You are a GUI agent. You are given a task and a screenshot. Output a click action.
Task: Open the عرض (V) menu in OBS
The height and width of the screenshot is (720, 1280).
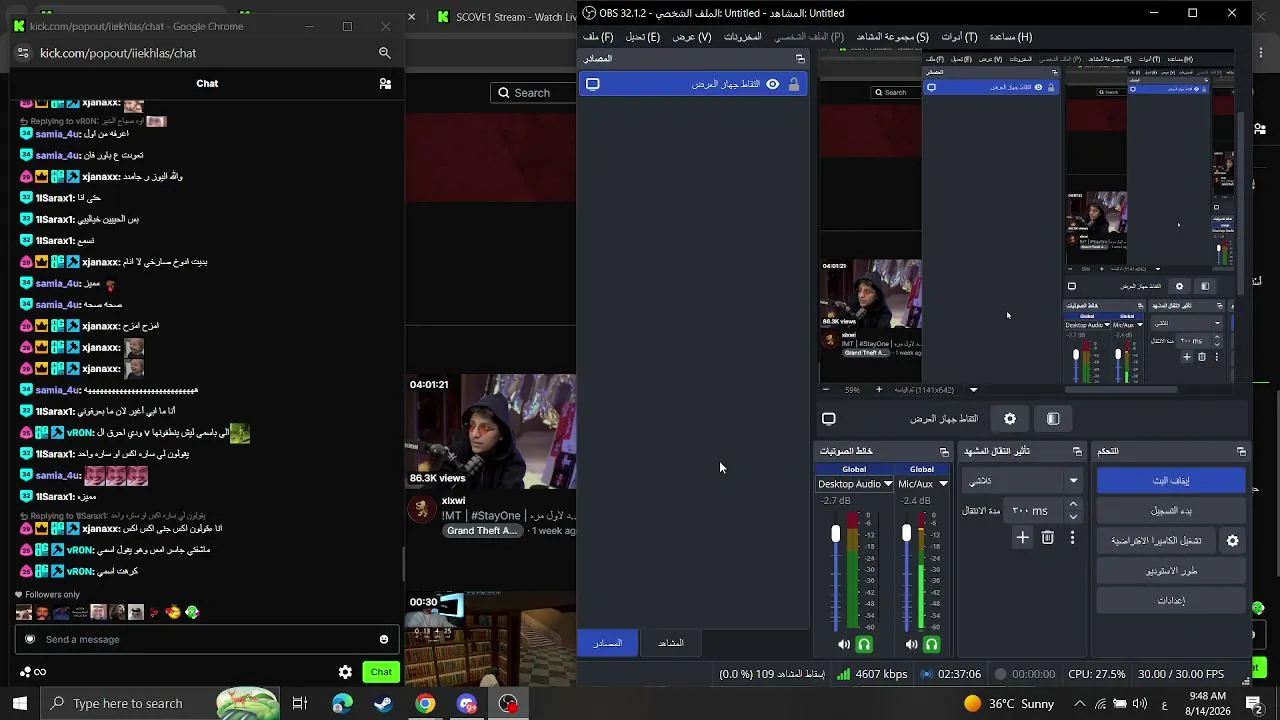pos(691,37)
